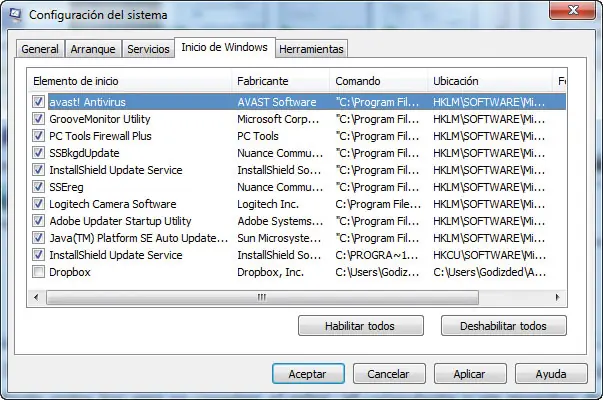Uncheck the SSEreg startup checkbox
Image resolution: width=603 pixels, height=400 pixels.
38,187
